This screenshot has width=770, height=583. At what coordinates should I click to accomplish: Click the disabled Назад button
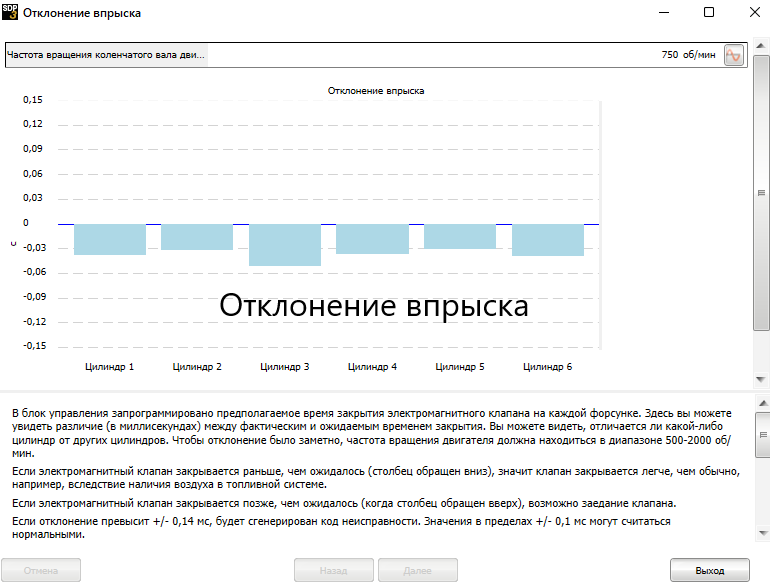tap(333, 570)
